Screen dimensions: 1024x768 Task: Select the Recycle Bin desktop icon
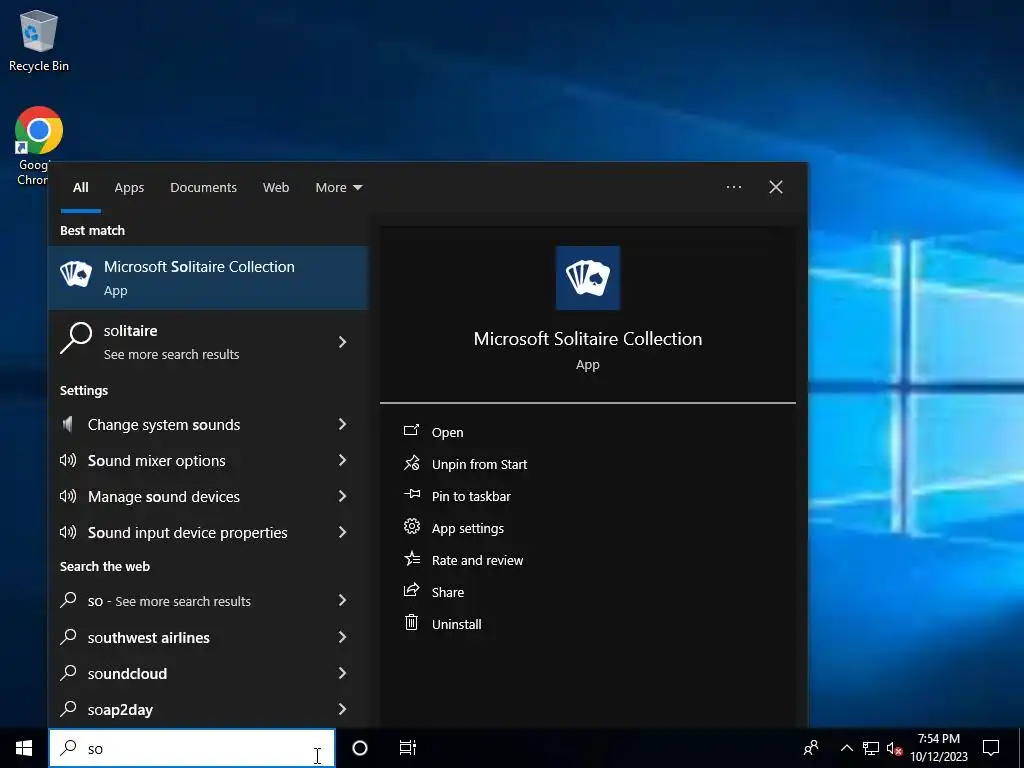point(39,40)
